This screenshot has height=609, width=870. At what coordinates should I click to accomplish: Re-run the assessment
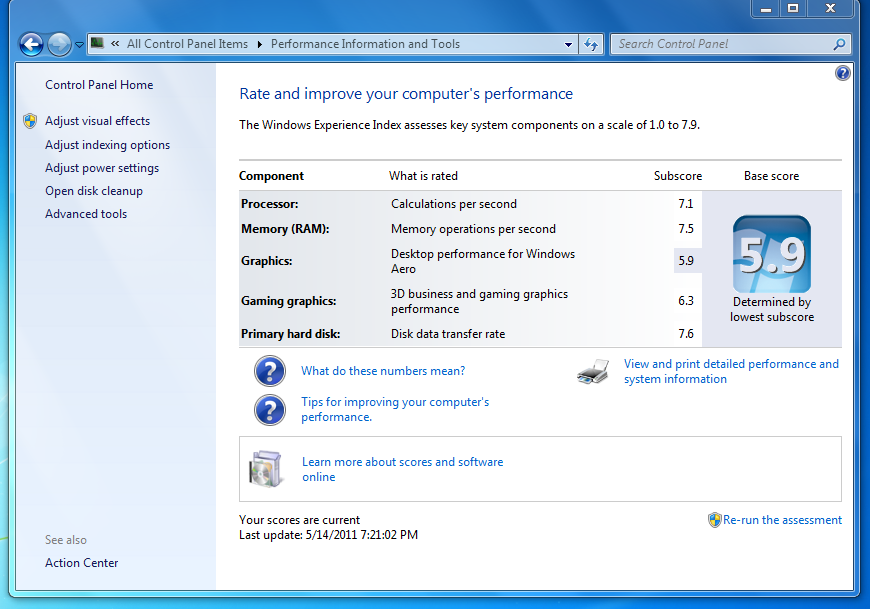click(782, 520)
